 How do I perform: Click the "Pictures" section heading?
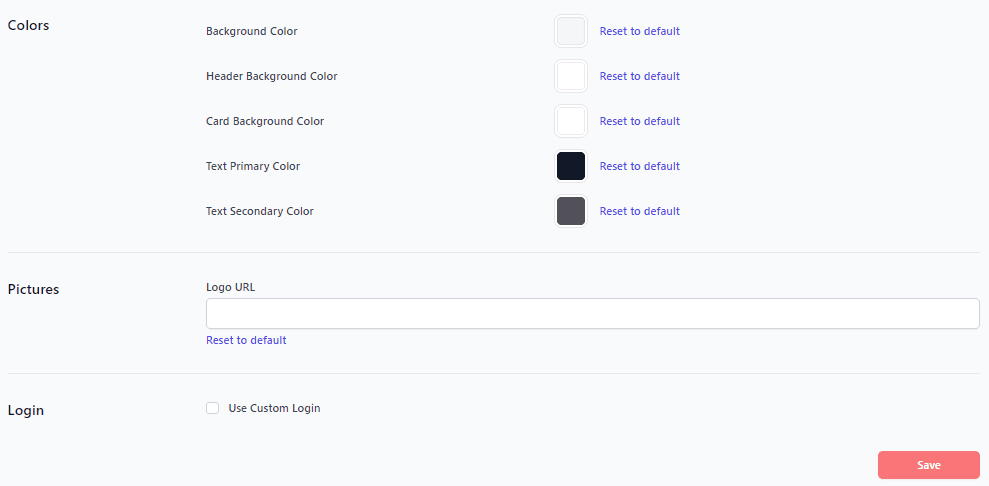(x=33, y=289)
